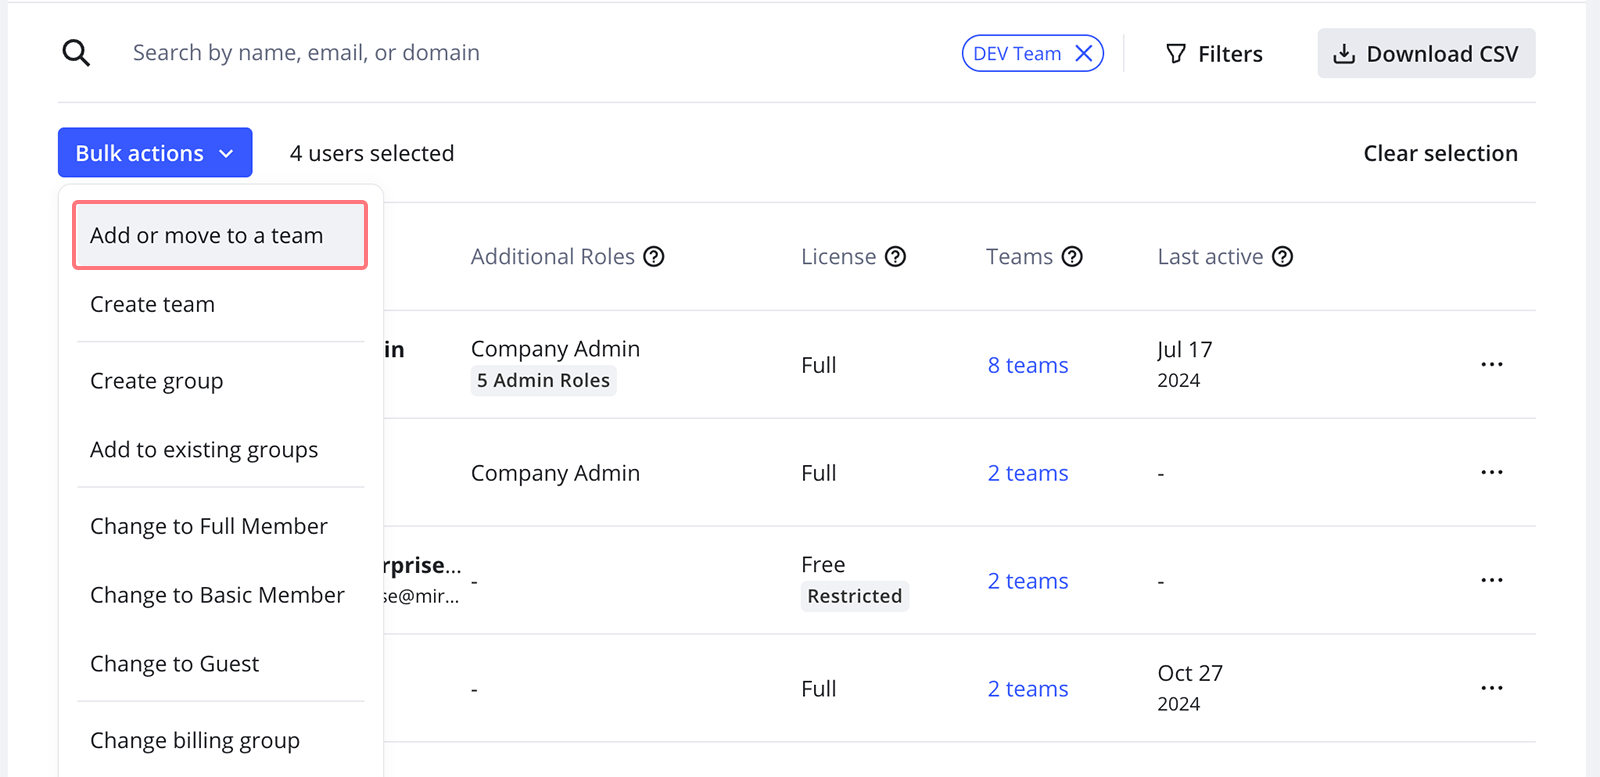Viewport: 1600px width, 777px height.
Task: Choose Create team from bulk actions
Action: (x=153, y=305)
